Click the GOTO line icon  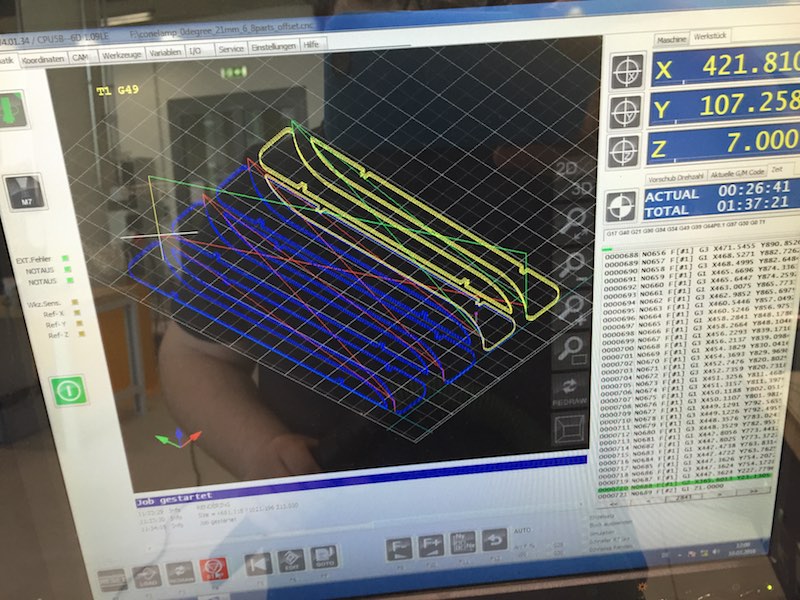tap(323, 558)
